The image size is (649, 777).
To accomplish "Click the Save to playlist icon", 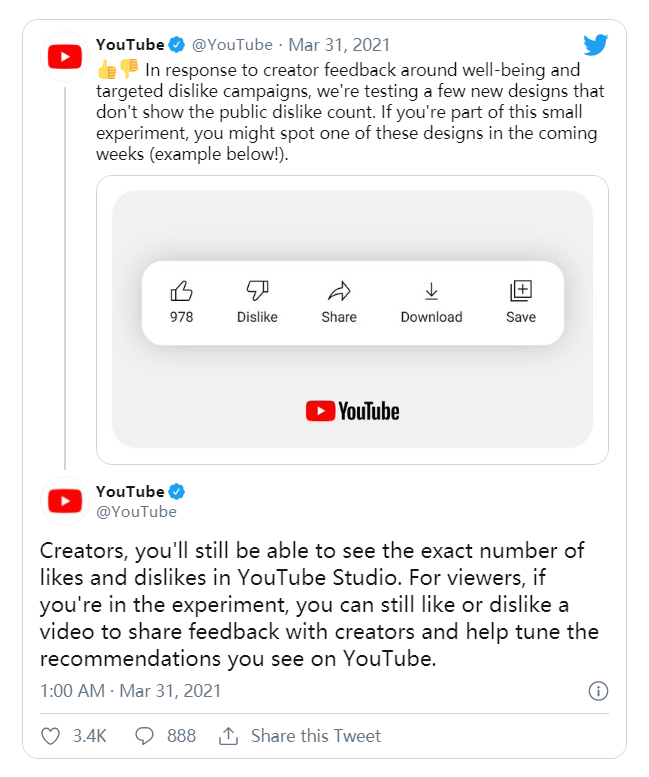I will 521,291.
